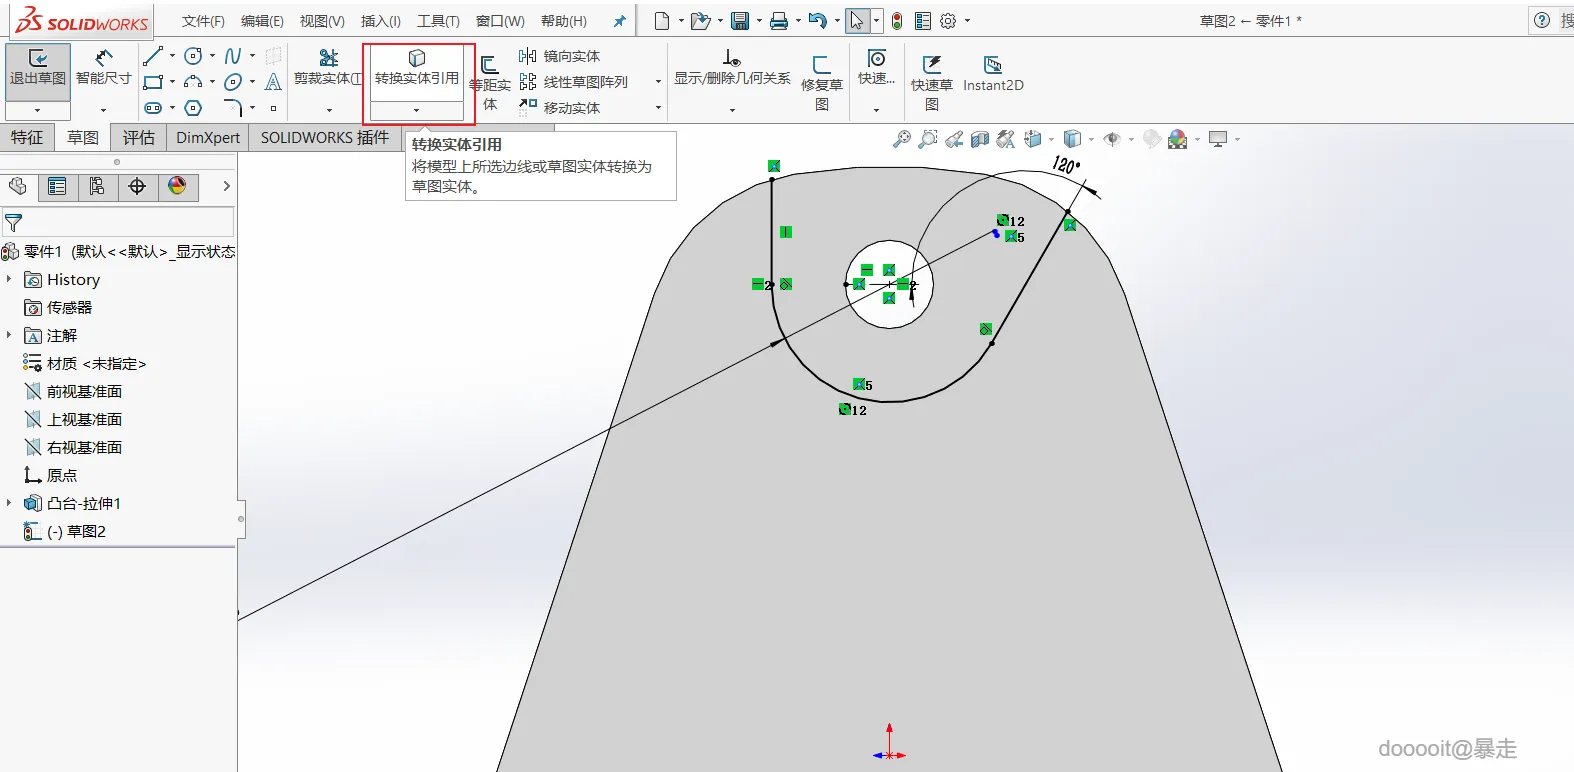Click the Smart Dimension (智能尺寸) tool
The width and height of the screenshot is (1574, 772).
[x=104, y=68]
